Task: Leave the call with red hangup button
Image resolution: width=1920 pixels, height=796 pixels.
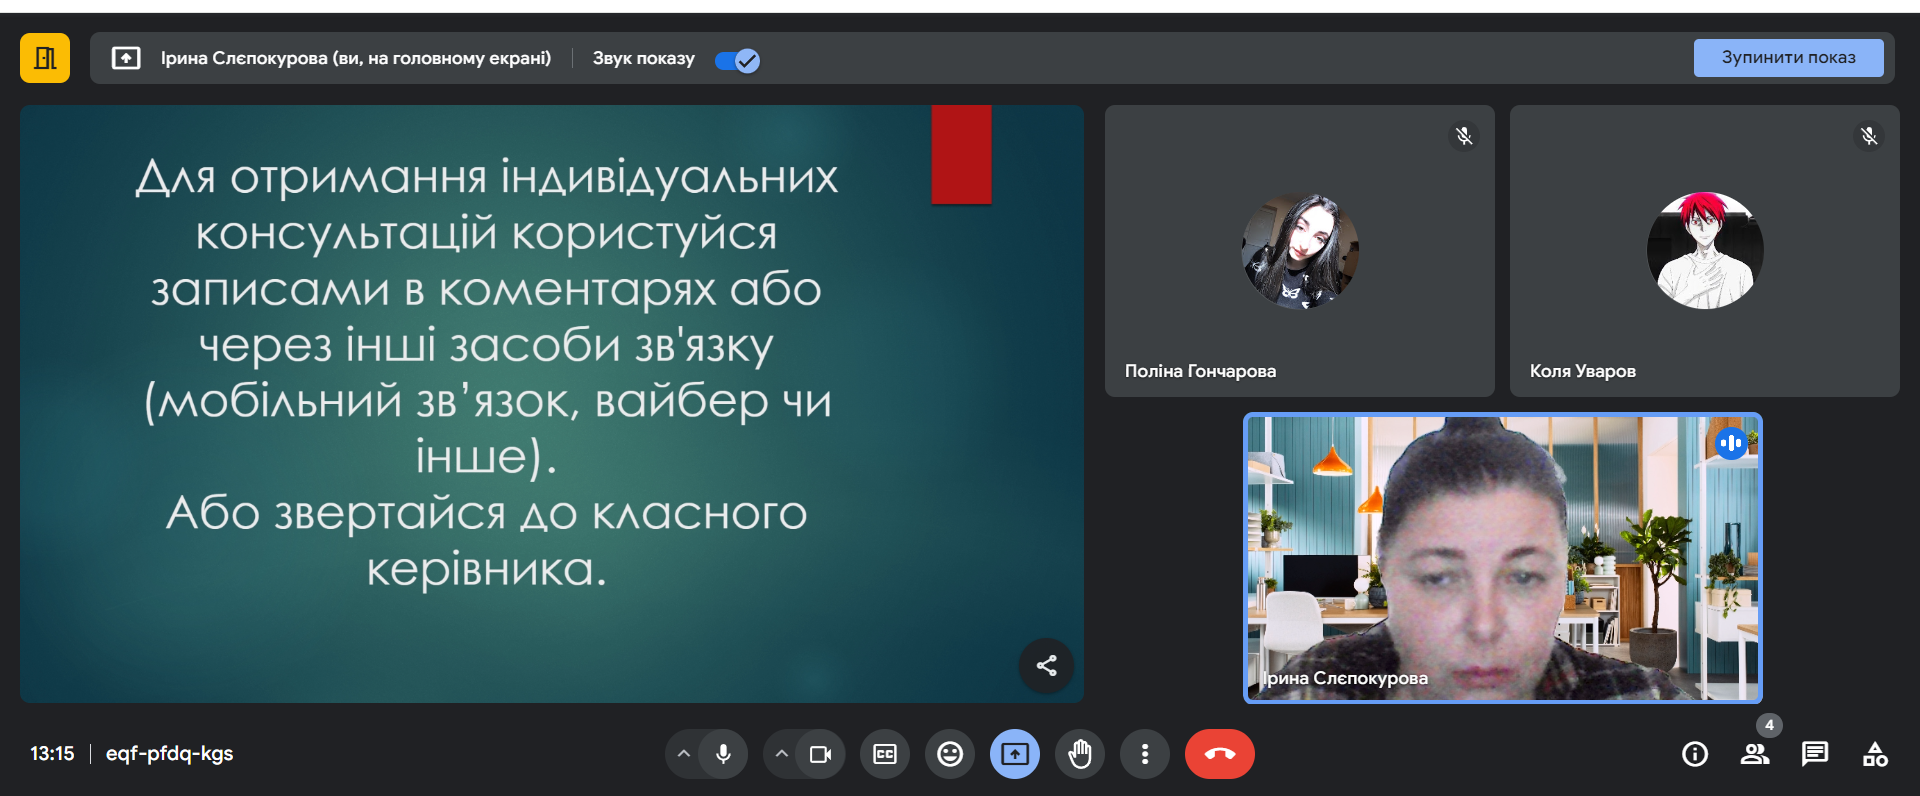Action: pyautogui.click(x=1219, y=754)
